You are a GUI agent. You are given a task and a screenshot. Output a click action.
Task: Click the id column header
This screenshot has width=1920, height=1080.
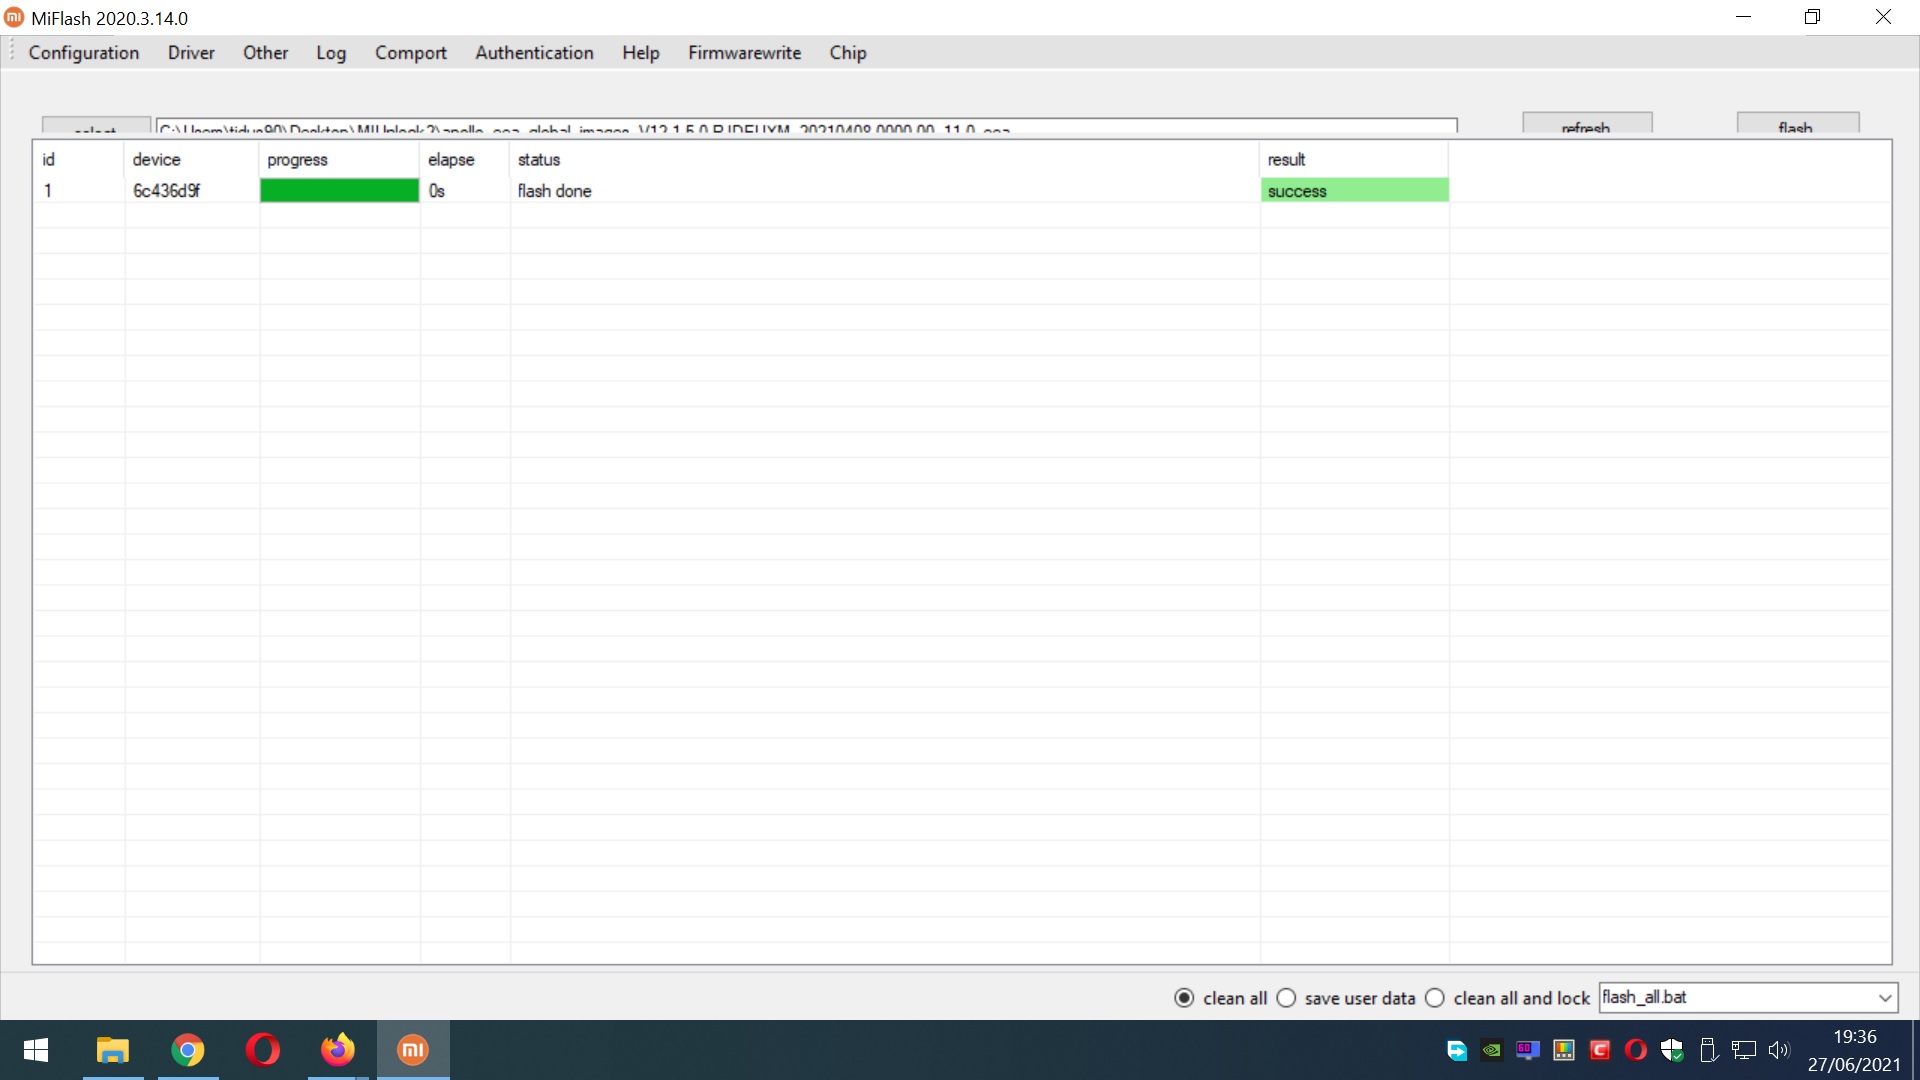[x=79, y=160]
